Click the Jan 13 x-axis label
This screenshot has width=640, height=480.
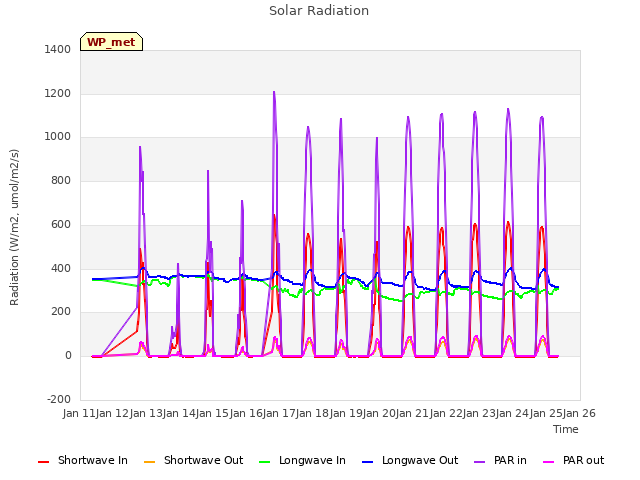pyautogui.click(x=146, y=413)
